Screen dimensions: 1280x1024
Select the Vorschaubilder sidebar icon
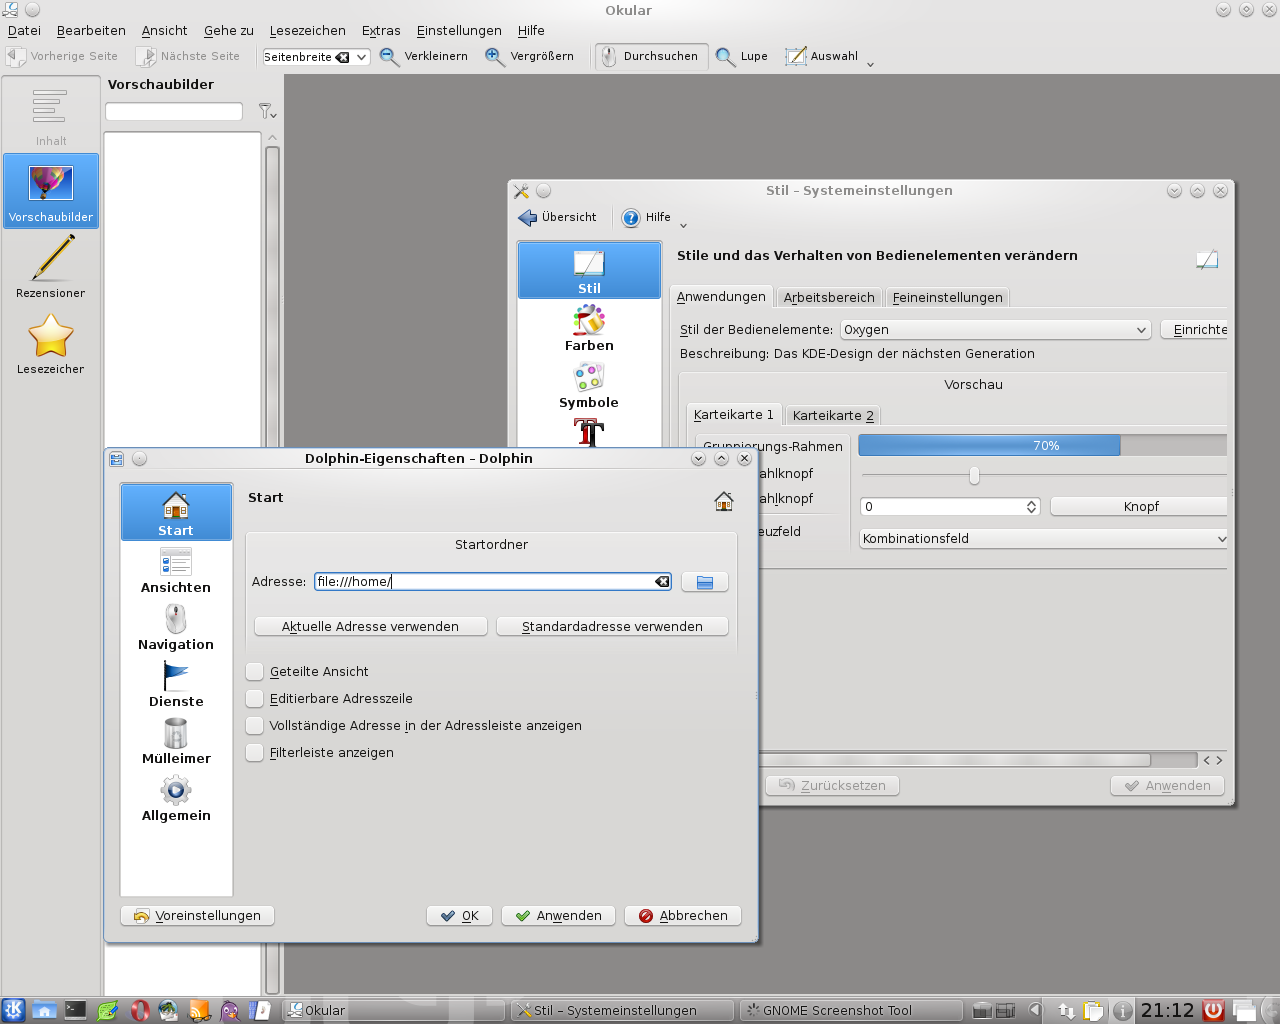click(50, 190)
